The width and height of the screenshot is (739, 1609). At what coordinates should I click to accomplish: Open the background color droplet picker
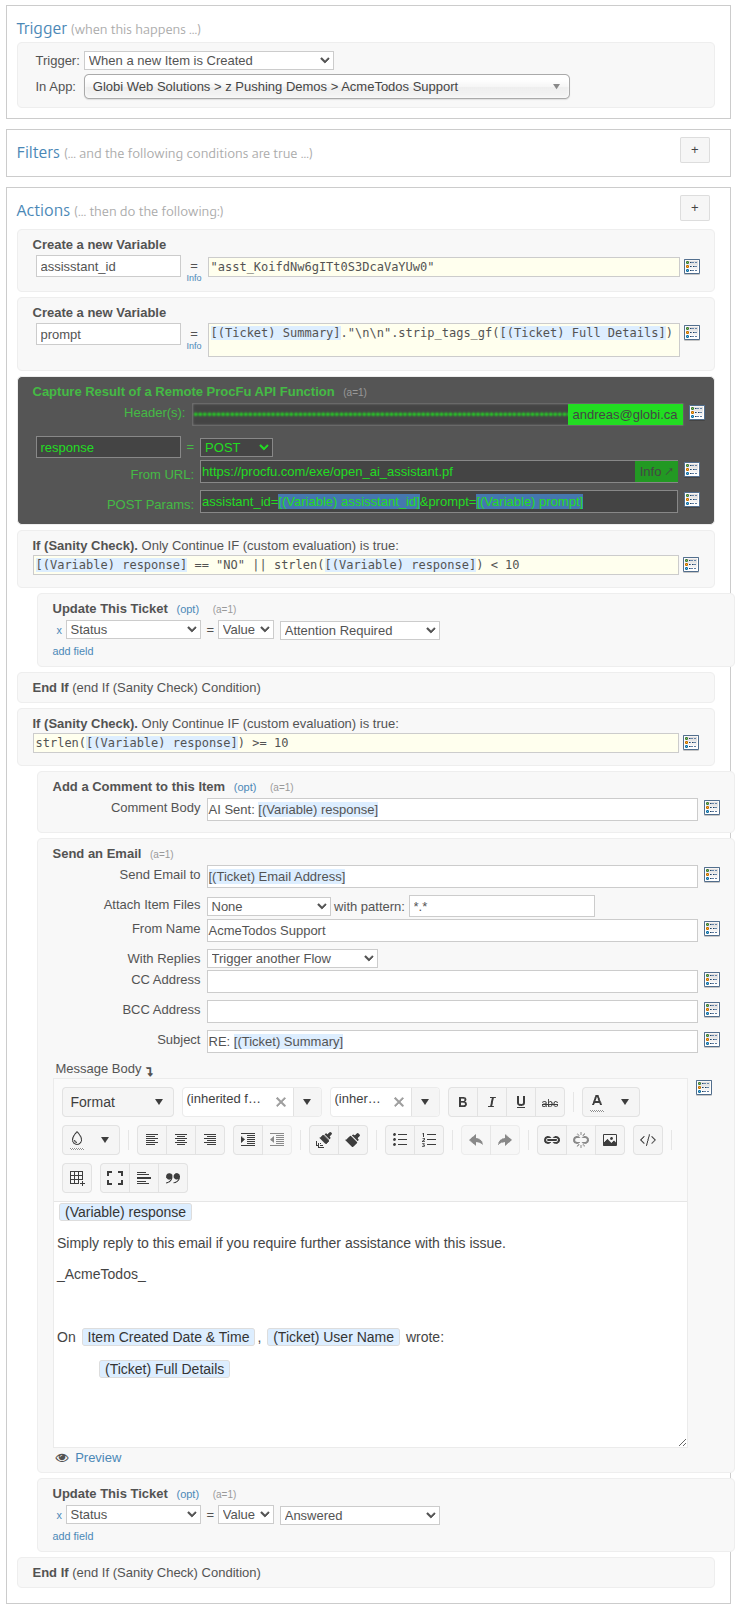click(x=78, y=1140)
